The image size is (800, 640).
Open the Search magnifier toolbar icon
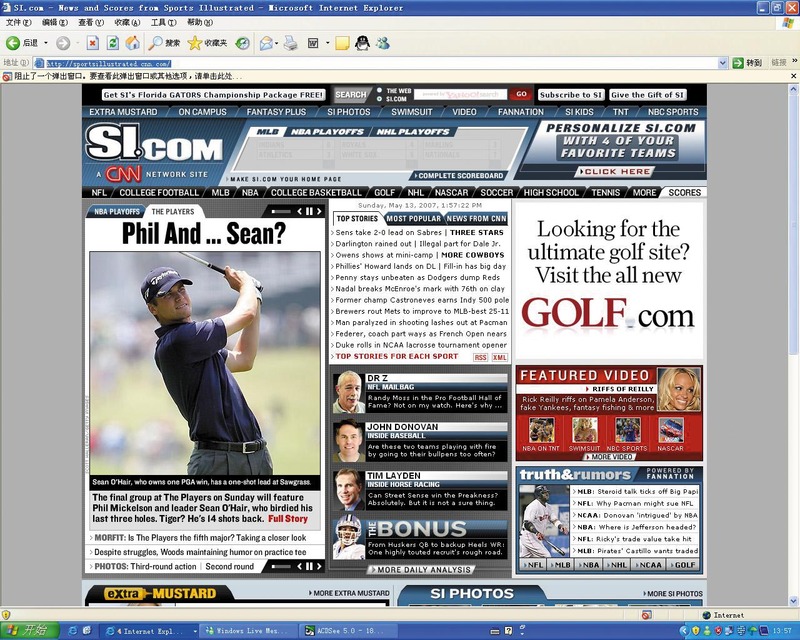tap(155, 43)
